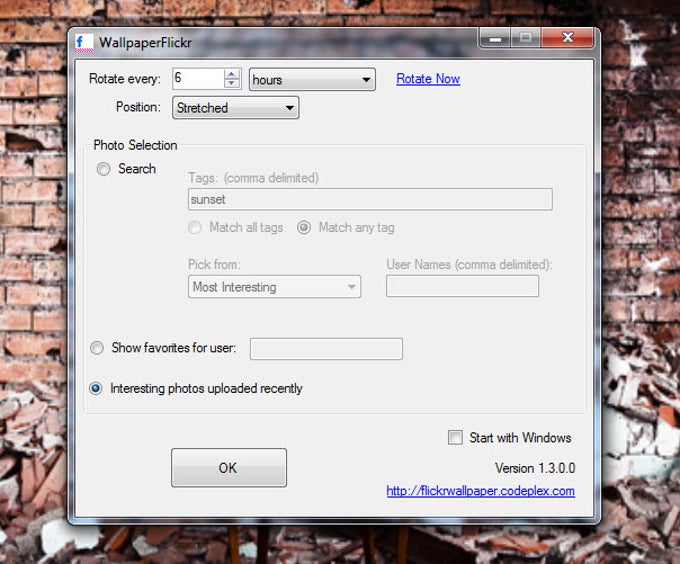Click the tags field containing sunset
The image size is (680, 564).
(x=370, y=199)
